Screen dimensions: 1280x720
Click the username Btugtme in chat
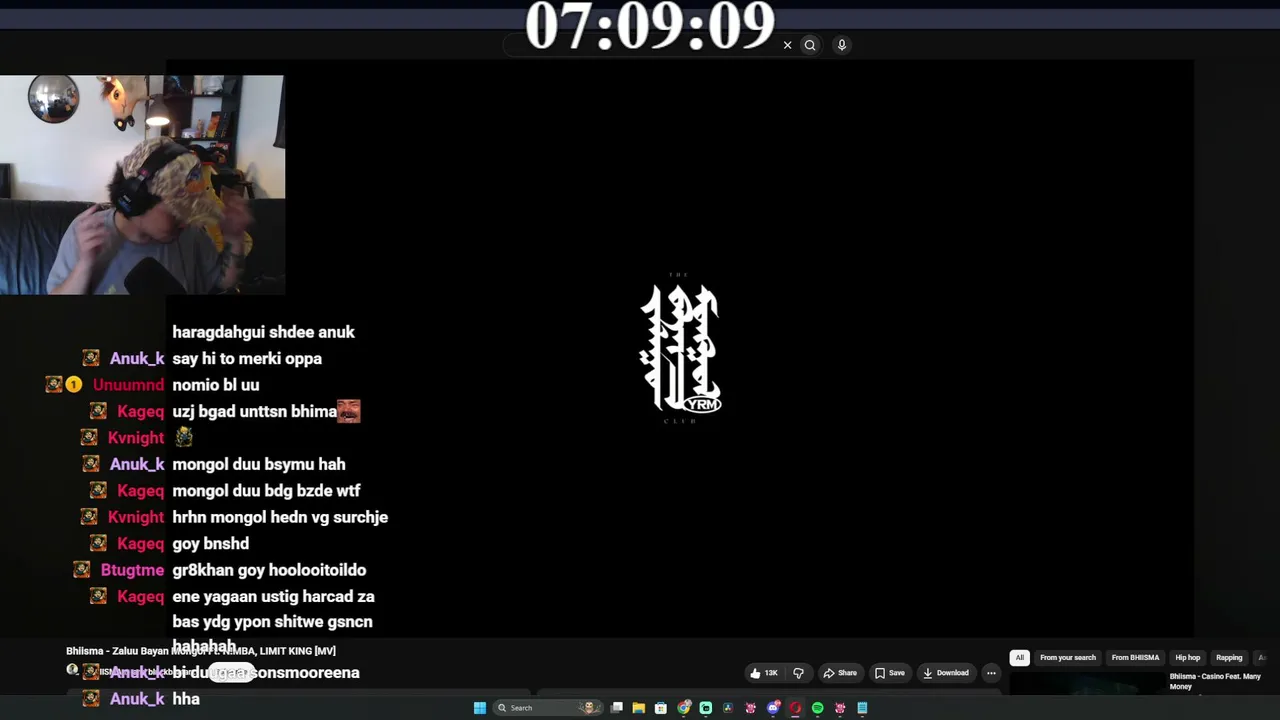132,570
